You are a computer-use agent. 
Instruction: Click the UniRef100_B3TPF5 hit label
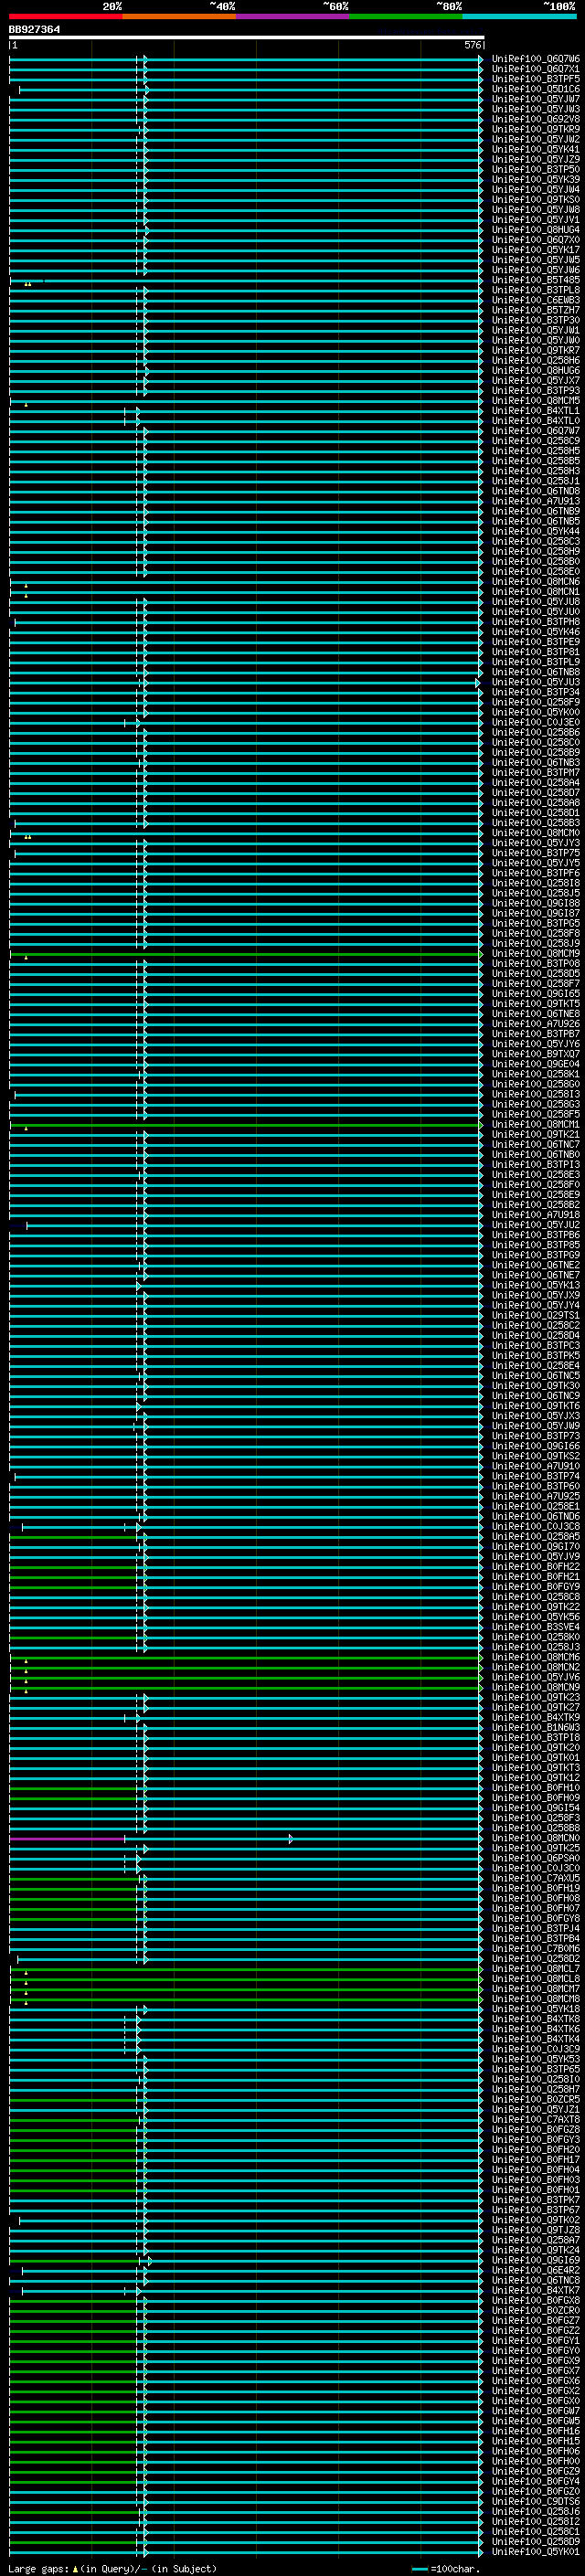(x=536, y=79)
